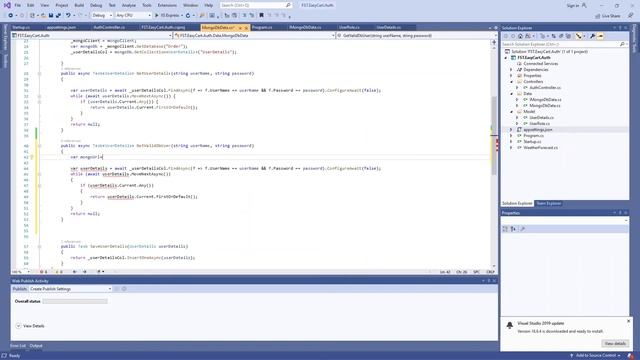
Task: Click the notification bell in update popup
Action: pos(509,325)
